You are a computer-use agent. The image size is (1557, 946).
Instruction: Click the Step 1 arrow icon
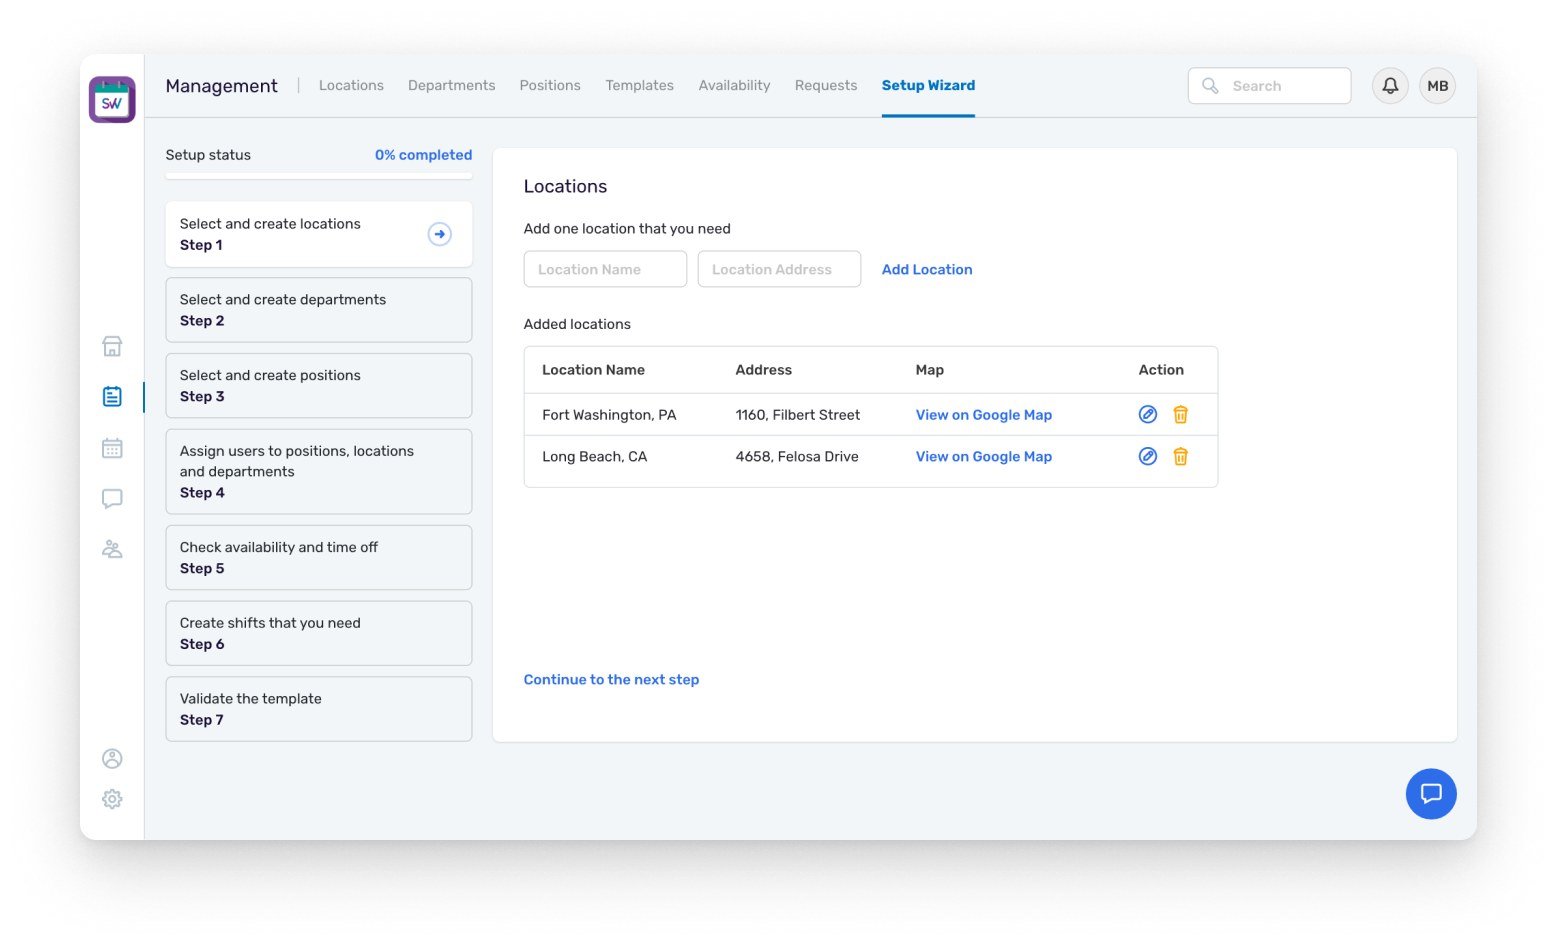(x=440, y=234)
